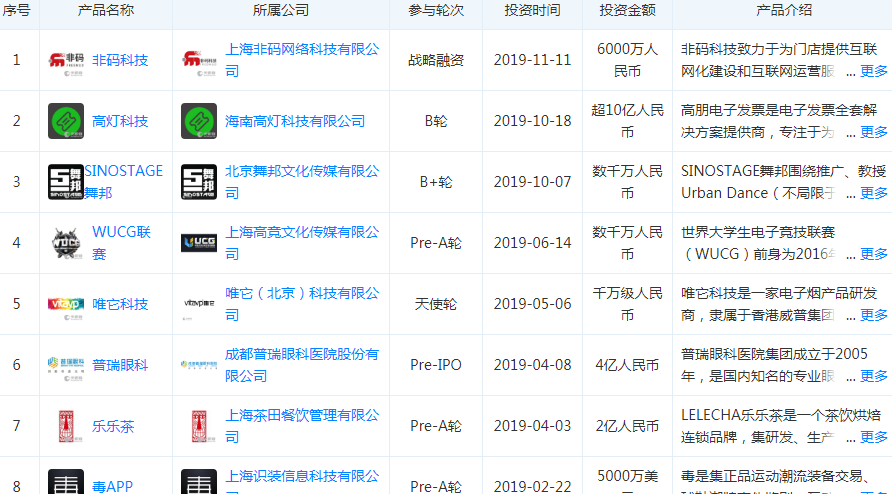Click the 战略融资 round cell
Screen dimensions: 892x494
pos(436,60)
